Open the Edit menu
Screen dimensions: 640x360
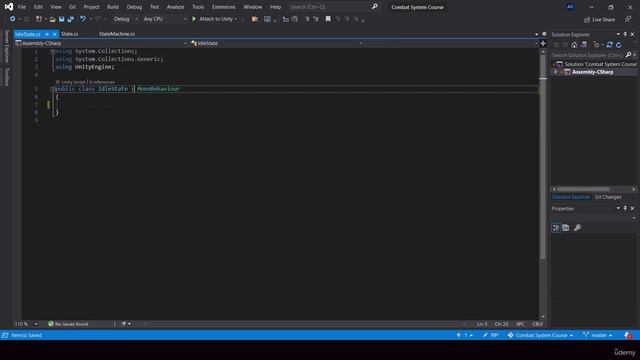(x=38, y=7)
